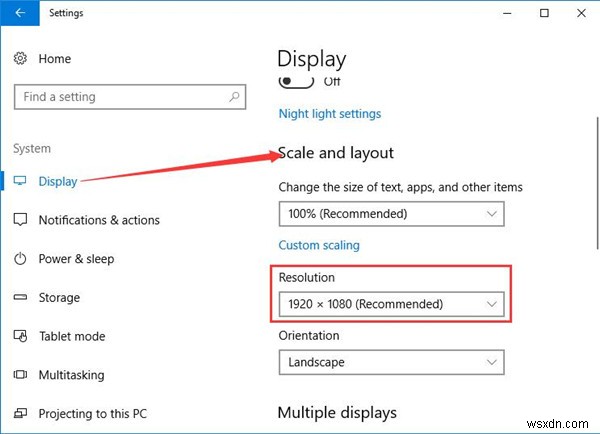Maximize the Settings window

tap(543, 14)
